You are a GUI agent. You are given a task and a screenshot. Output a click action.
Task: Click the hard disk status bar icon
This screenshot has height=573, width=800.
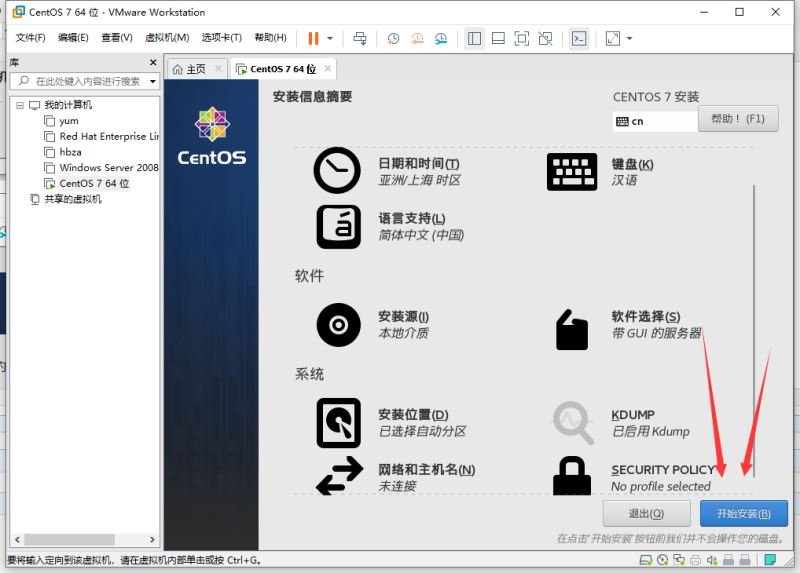(645, 560)
